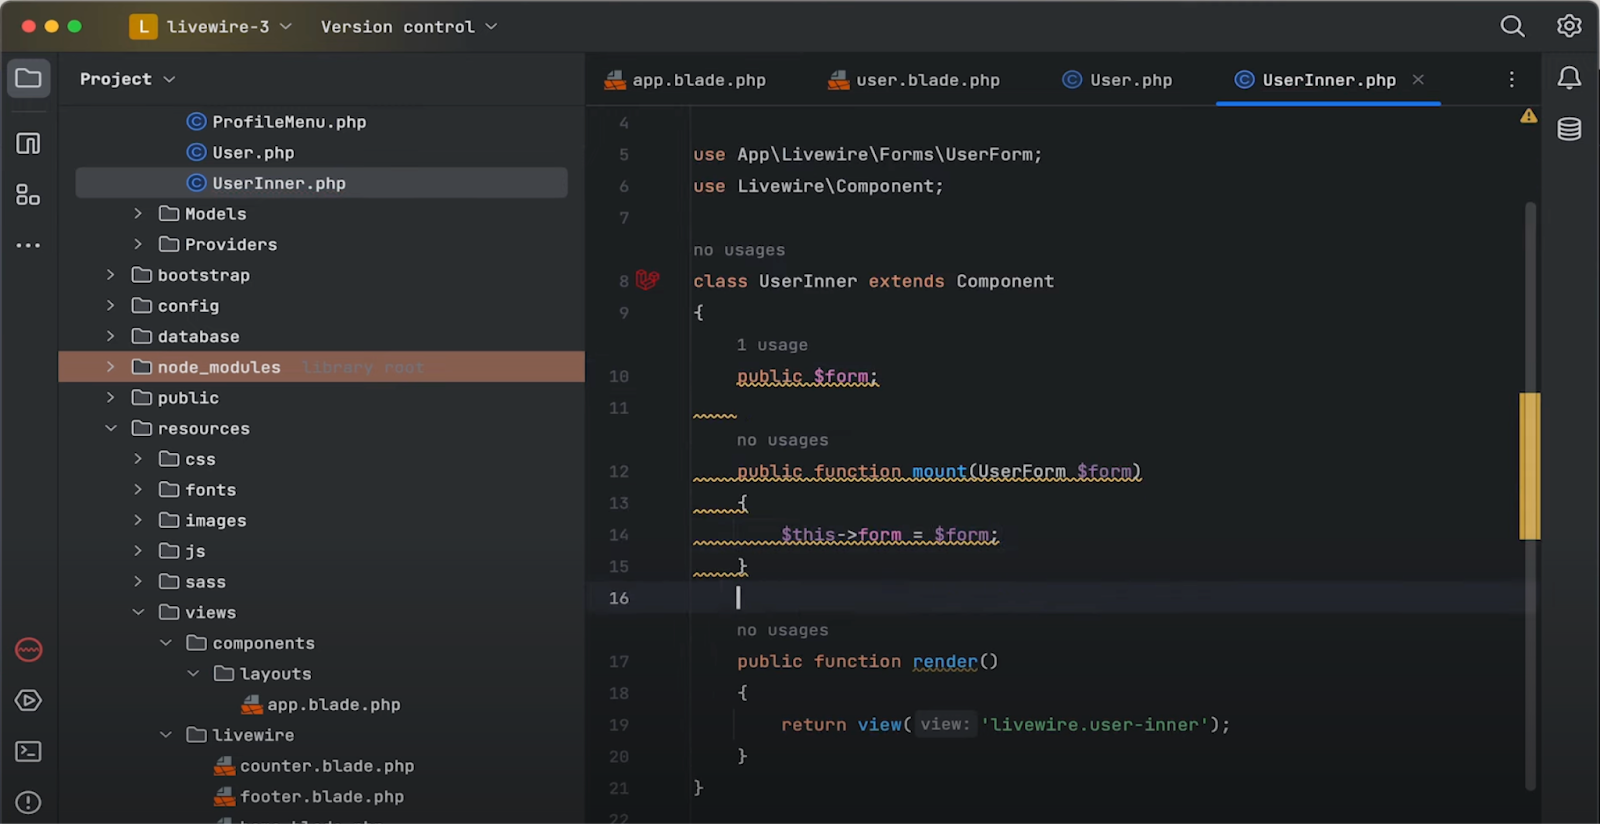The image size is (1600, 824).
Task: Click 'no usages' hint above mount function
Action: coord(783,440)
